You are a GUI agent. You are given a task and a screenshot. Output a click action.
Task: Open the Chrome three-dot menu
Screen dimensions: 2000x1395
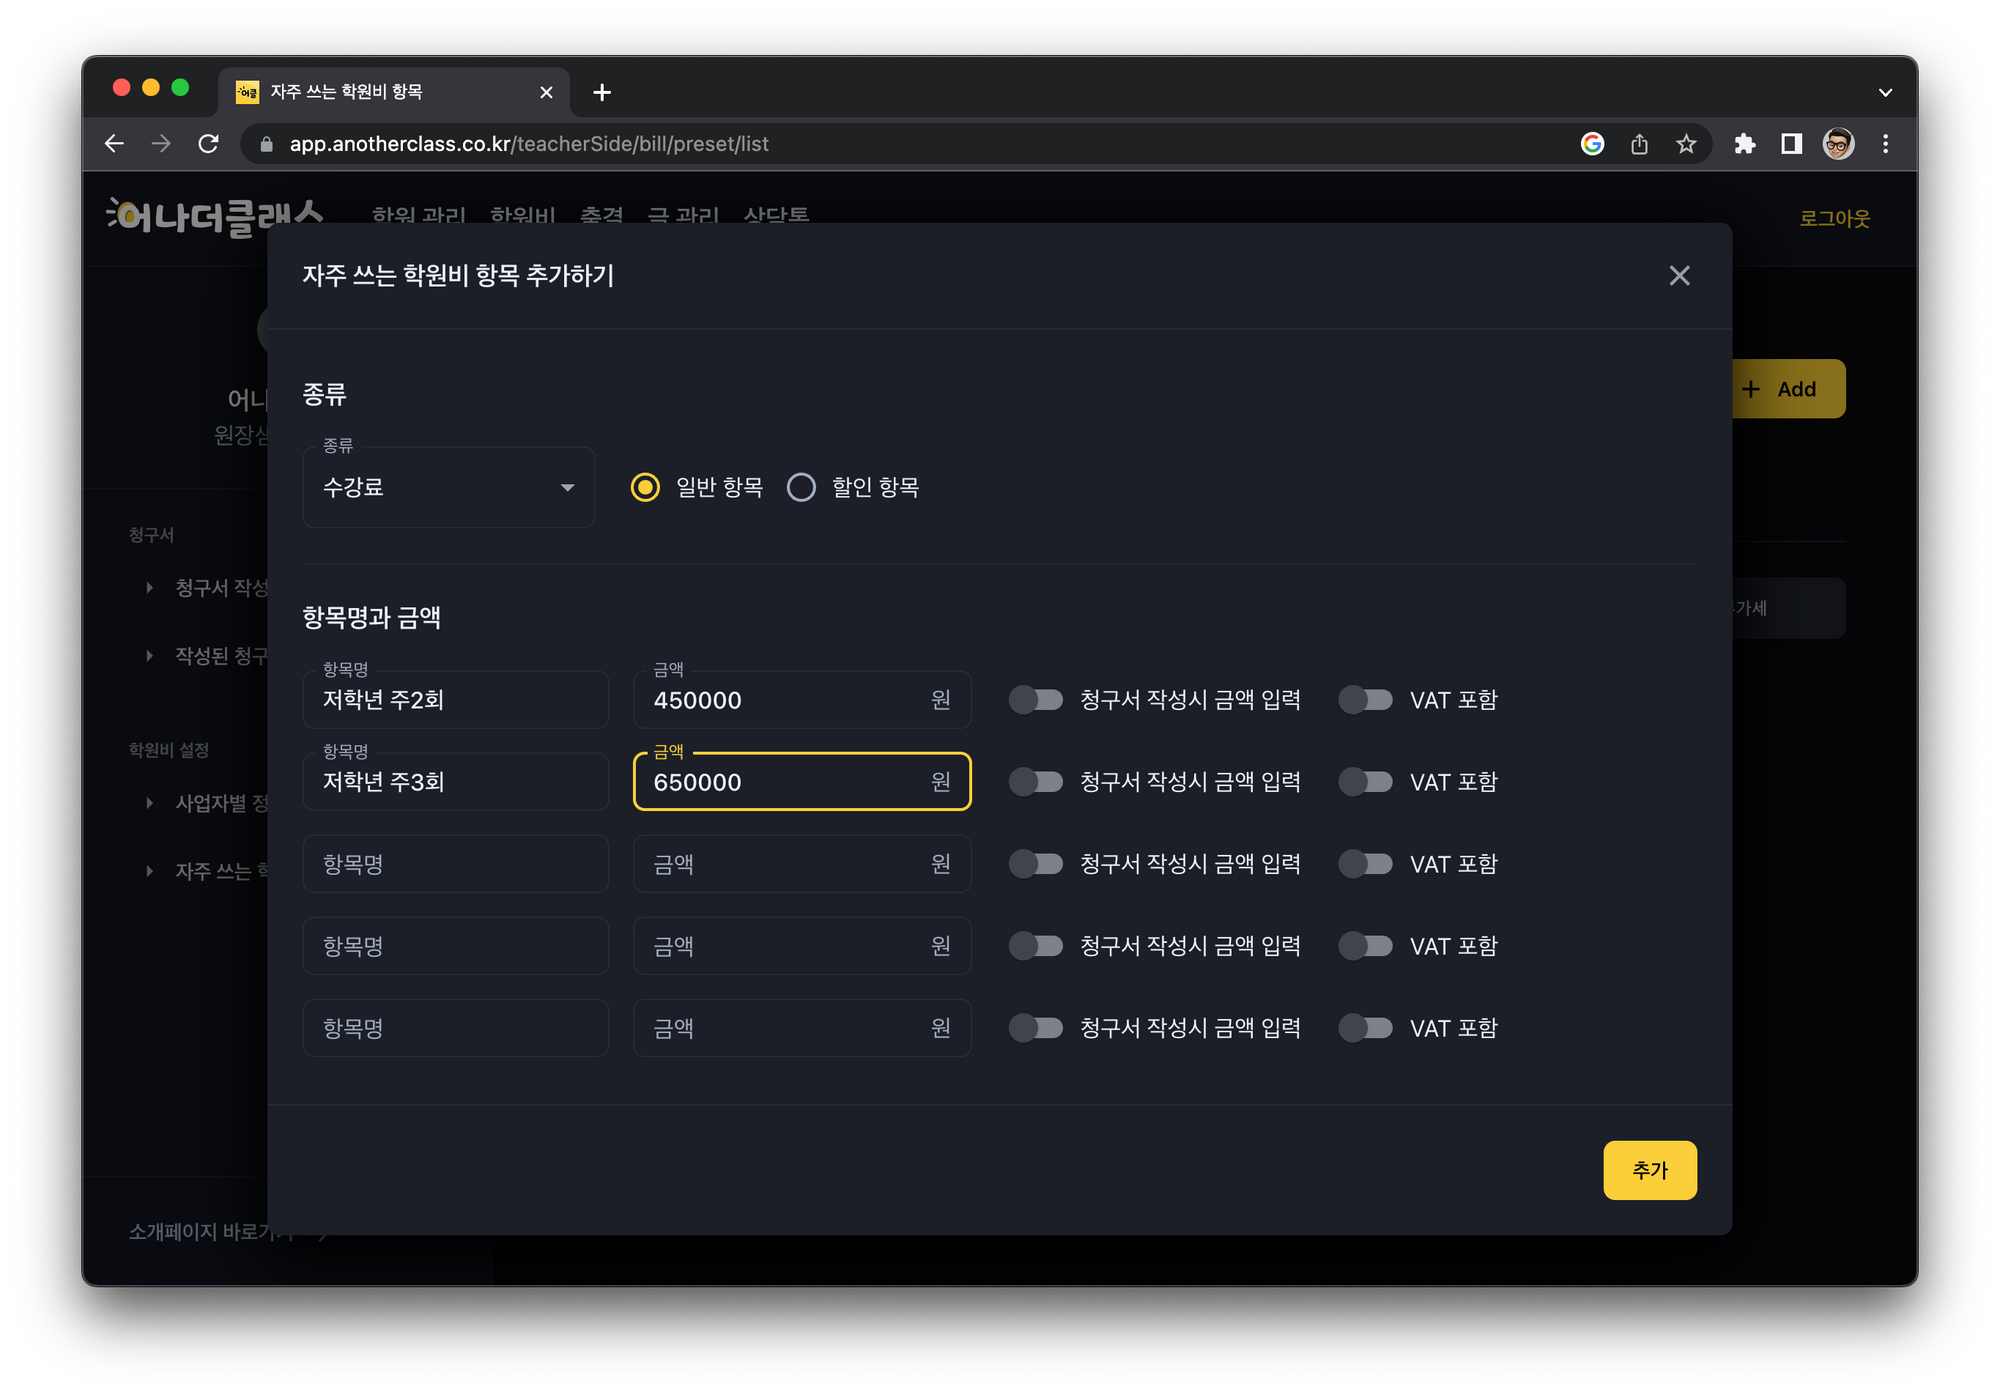pyautogui.click(x=1885, y=144)
